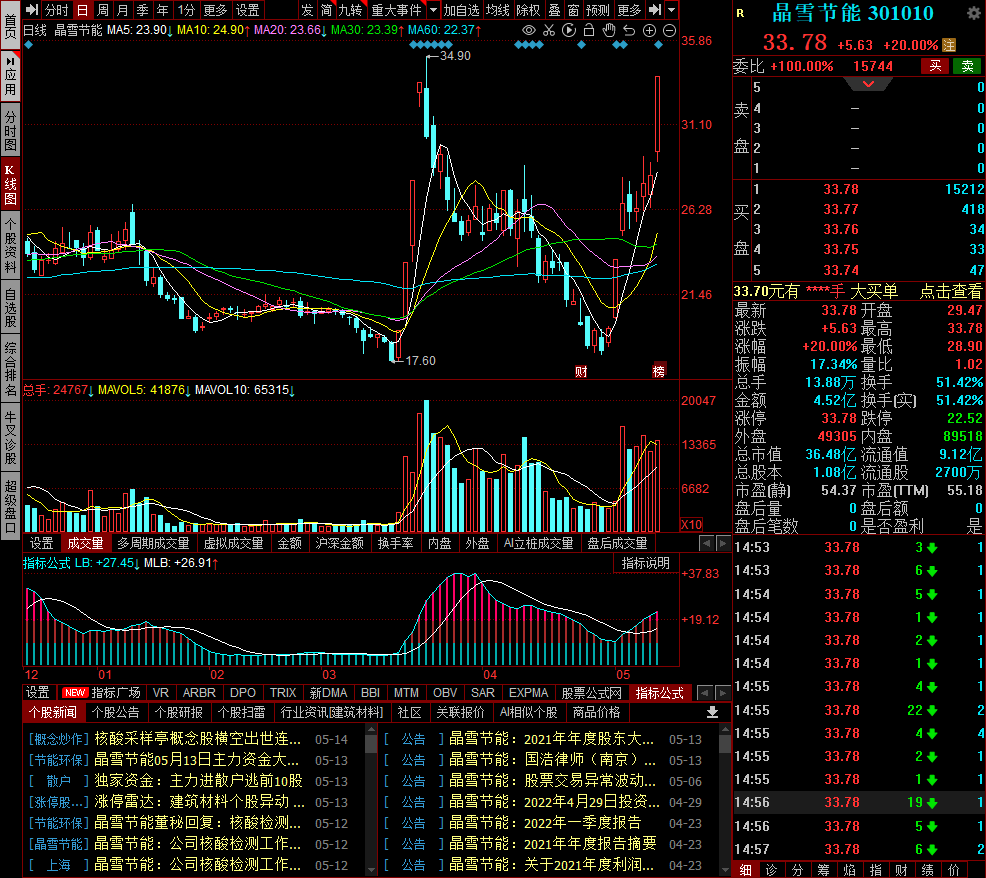Toggle 均线 moving averages display

point(497,10)
